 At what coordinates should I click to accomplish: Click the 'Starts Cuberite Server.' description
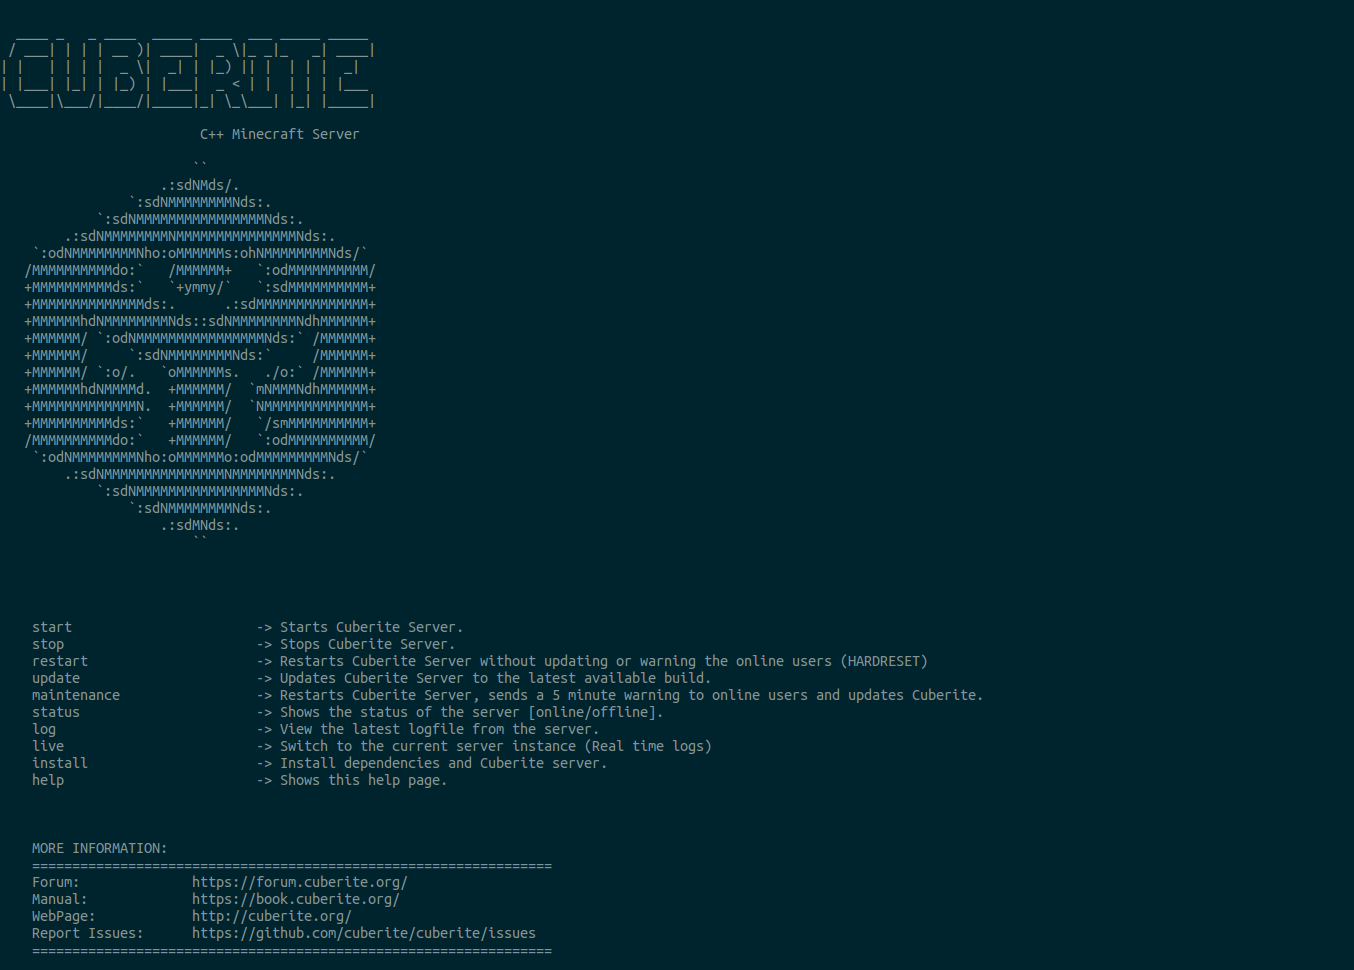(371, 627)
